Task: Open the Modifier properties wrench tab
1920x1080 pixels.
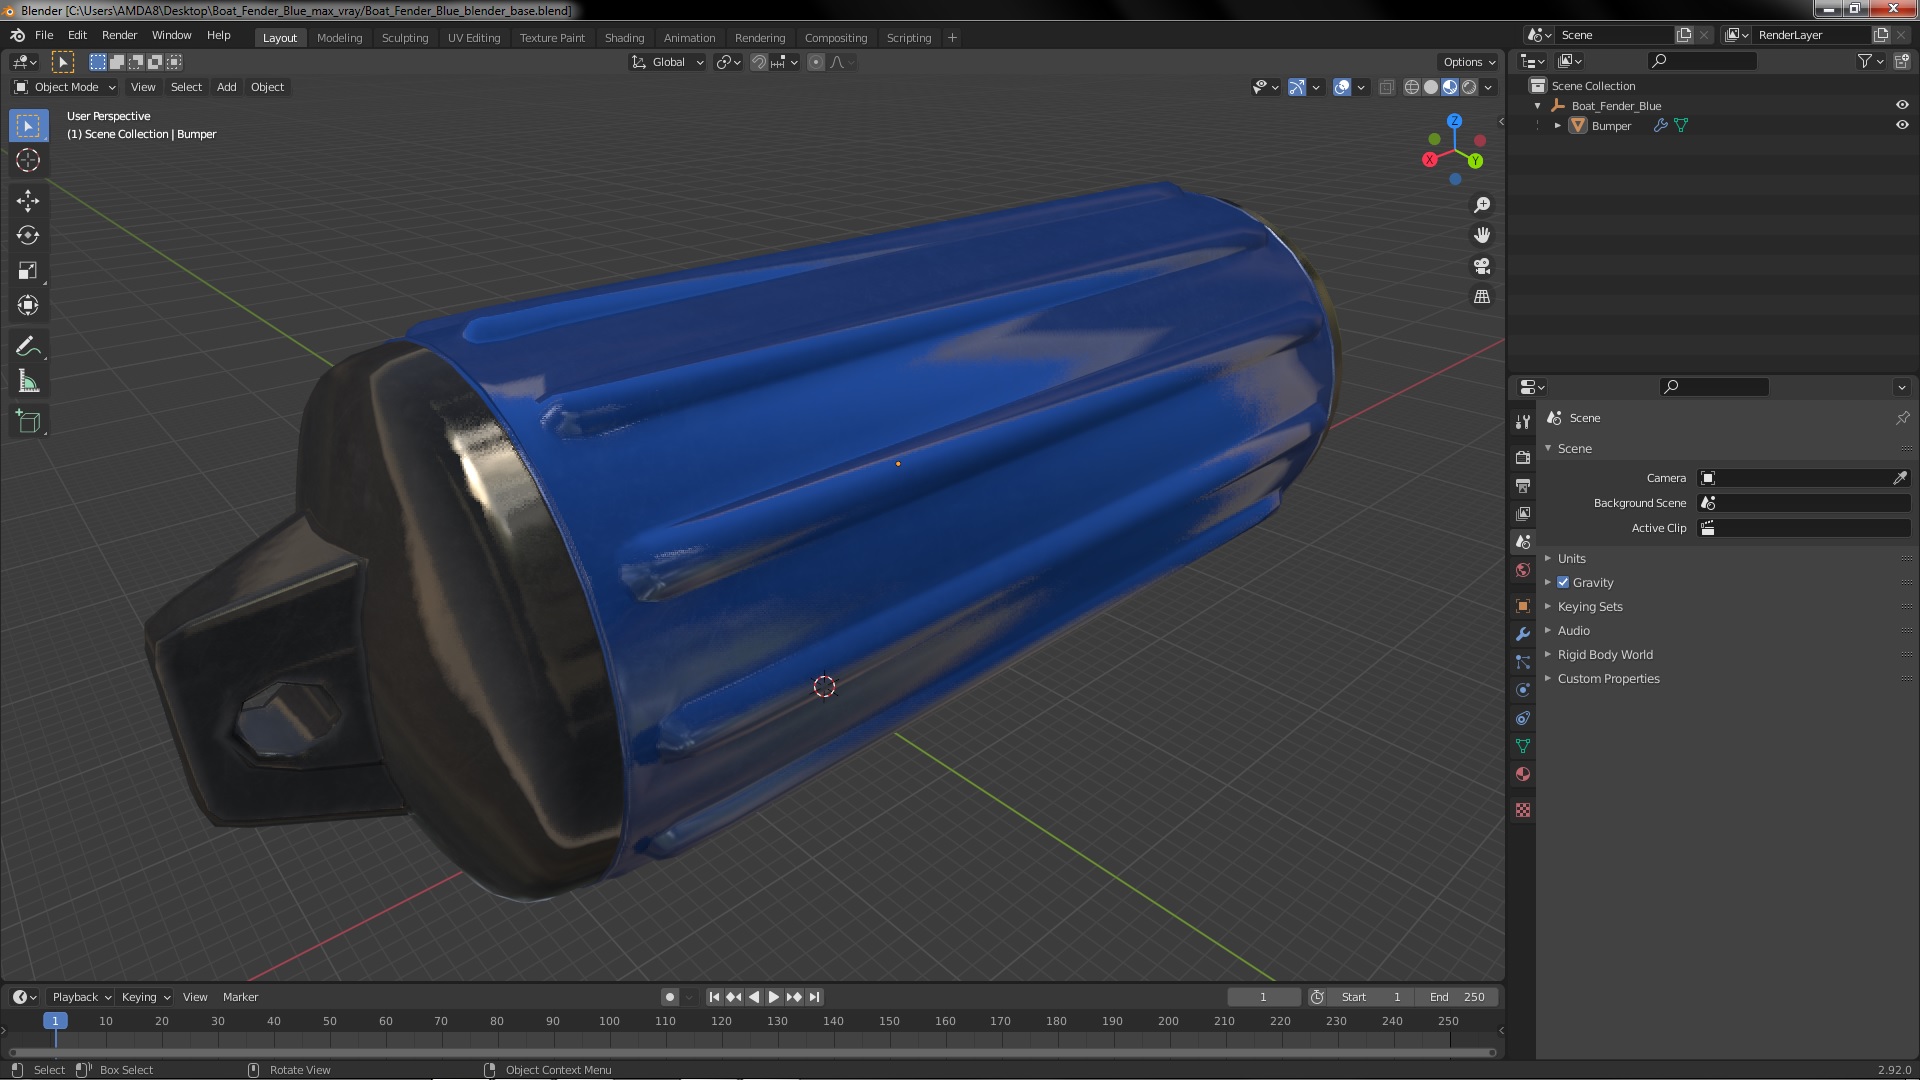Action: (1523, 634)
